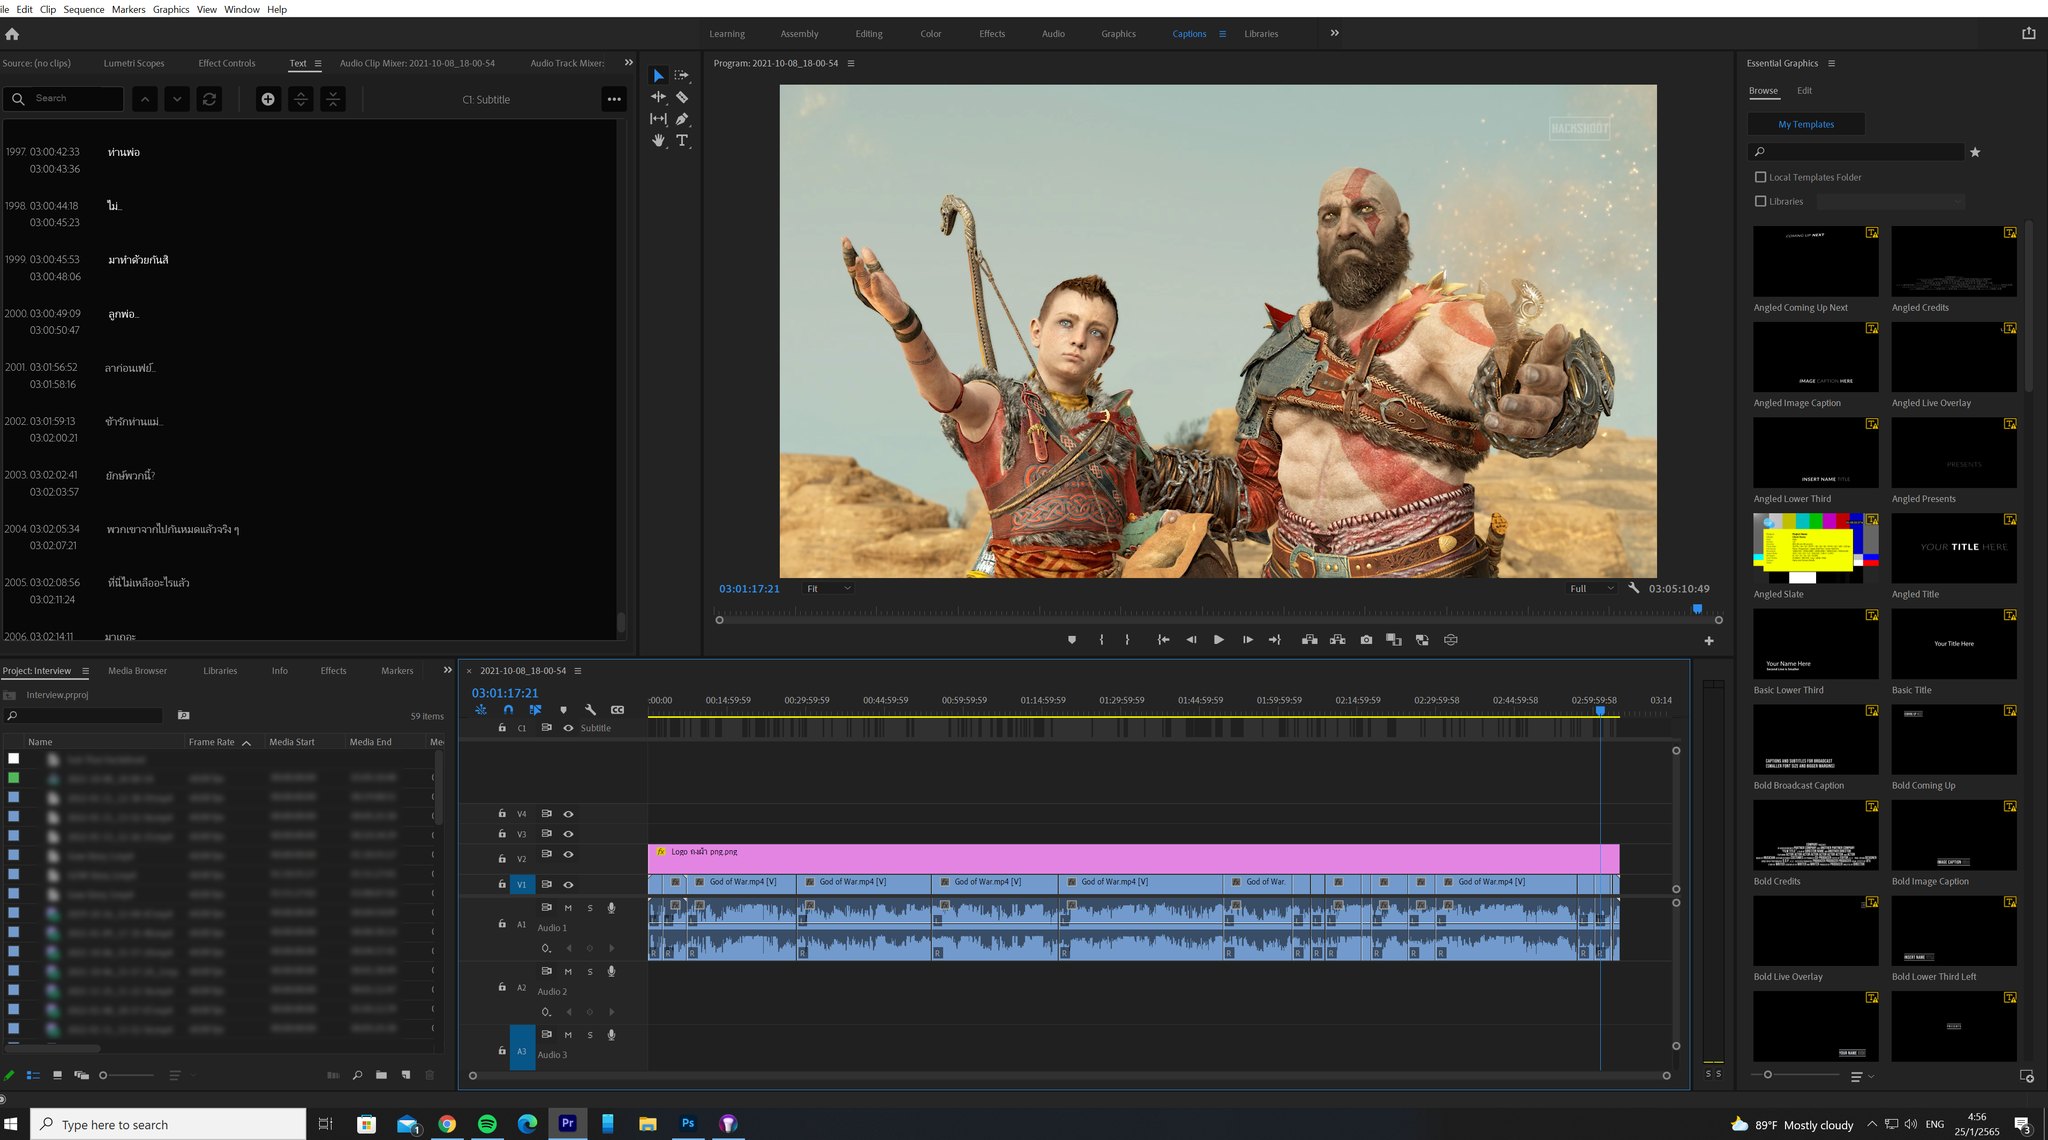Viewport: 2048px width, 1140px height.
Task: Open the Edit tab in Essential Graphics
Action: (1804, 91)
